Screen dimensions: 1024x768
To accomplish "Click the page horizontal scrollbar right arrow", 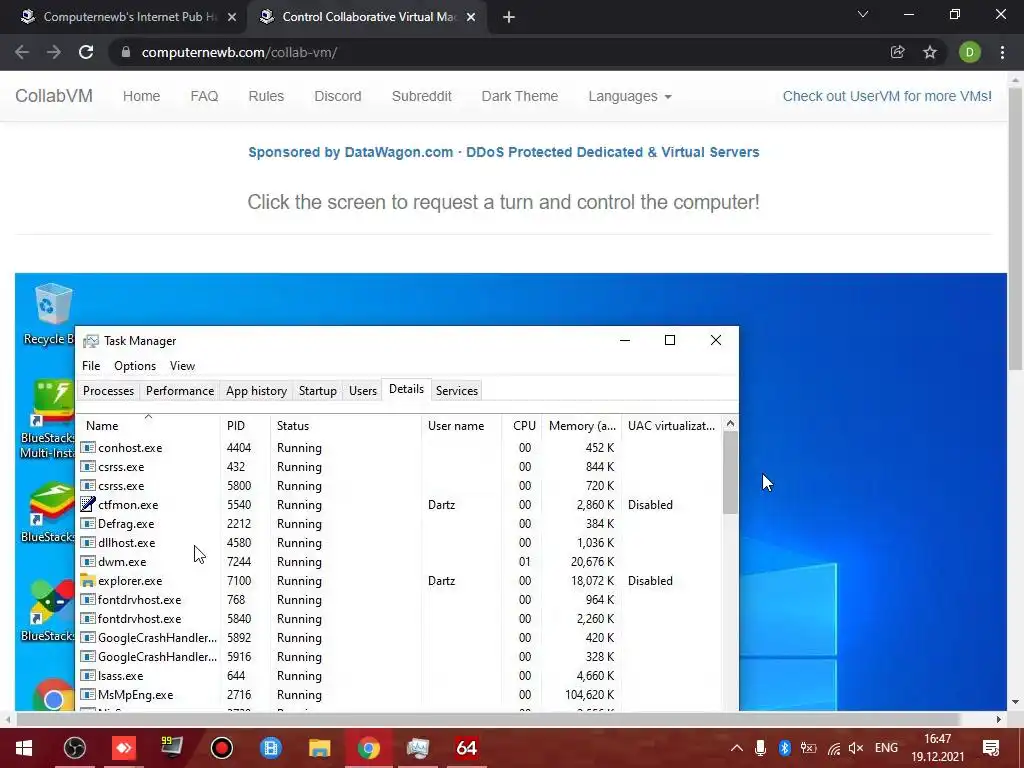I will [x=999, y=719].
